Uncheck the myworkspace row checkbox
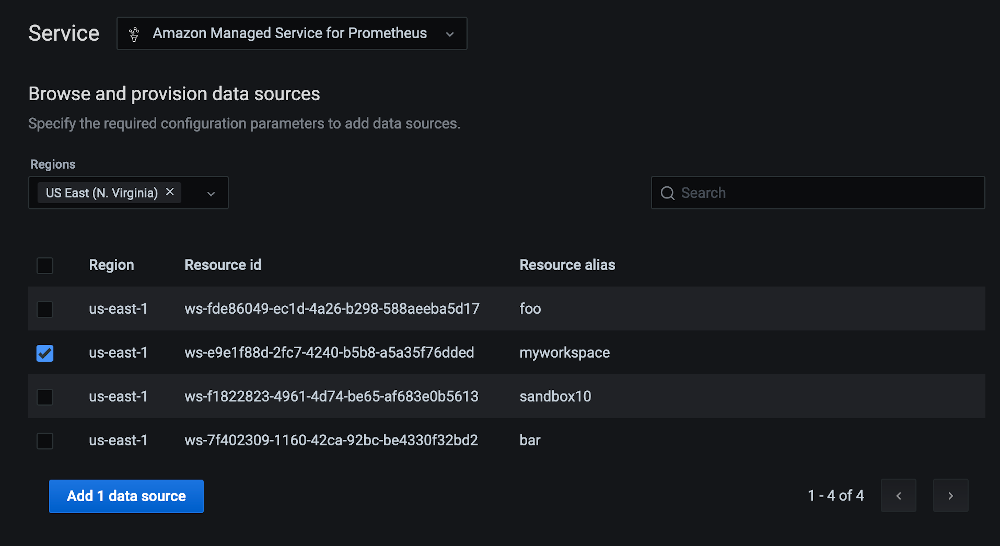Screen dimensions: 1000x546 click(45, 353)
